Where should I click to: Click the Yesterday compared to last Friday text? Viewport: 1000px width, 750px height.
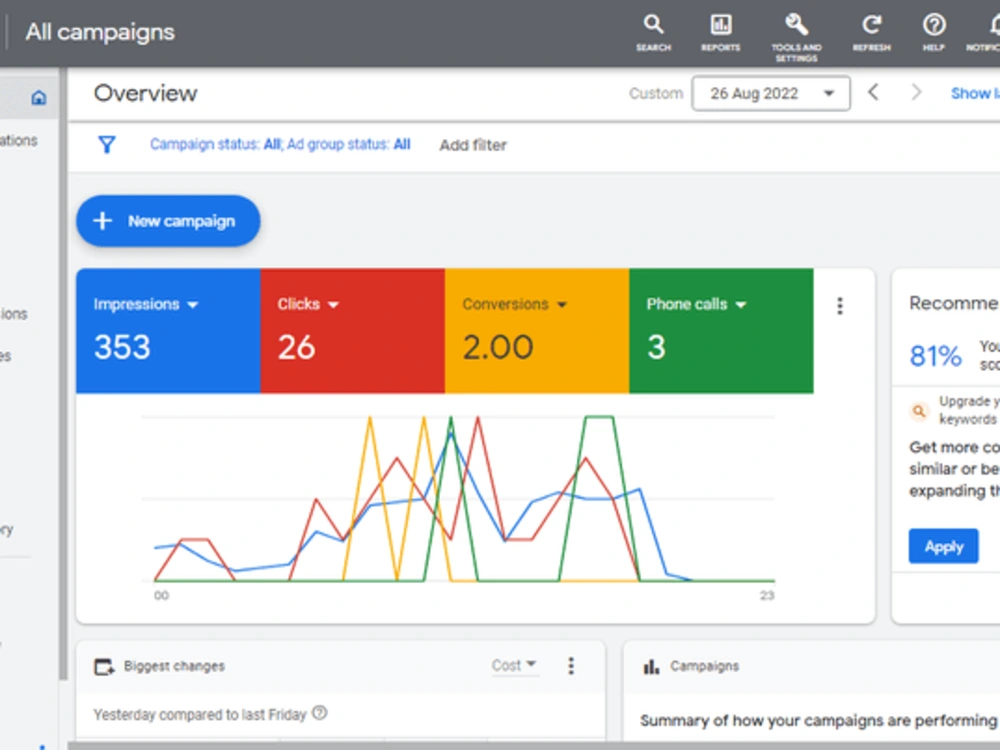point(200,714)
